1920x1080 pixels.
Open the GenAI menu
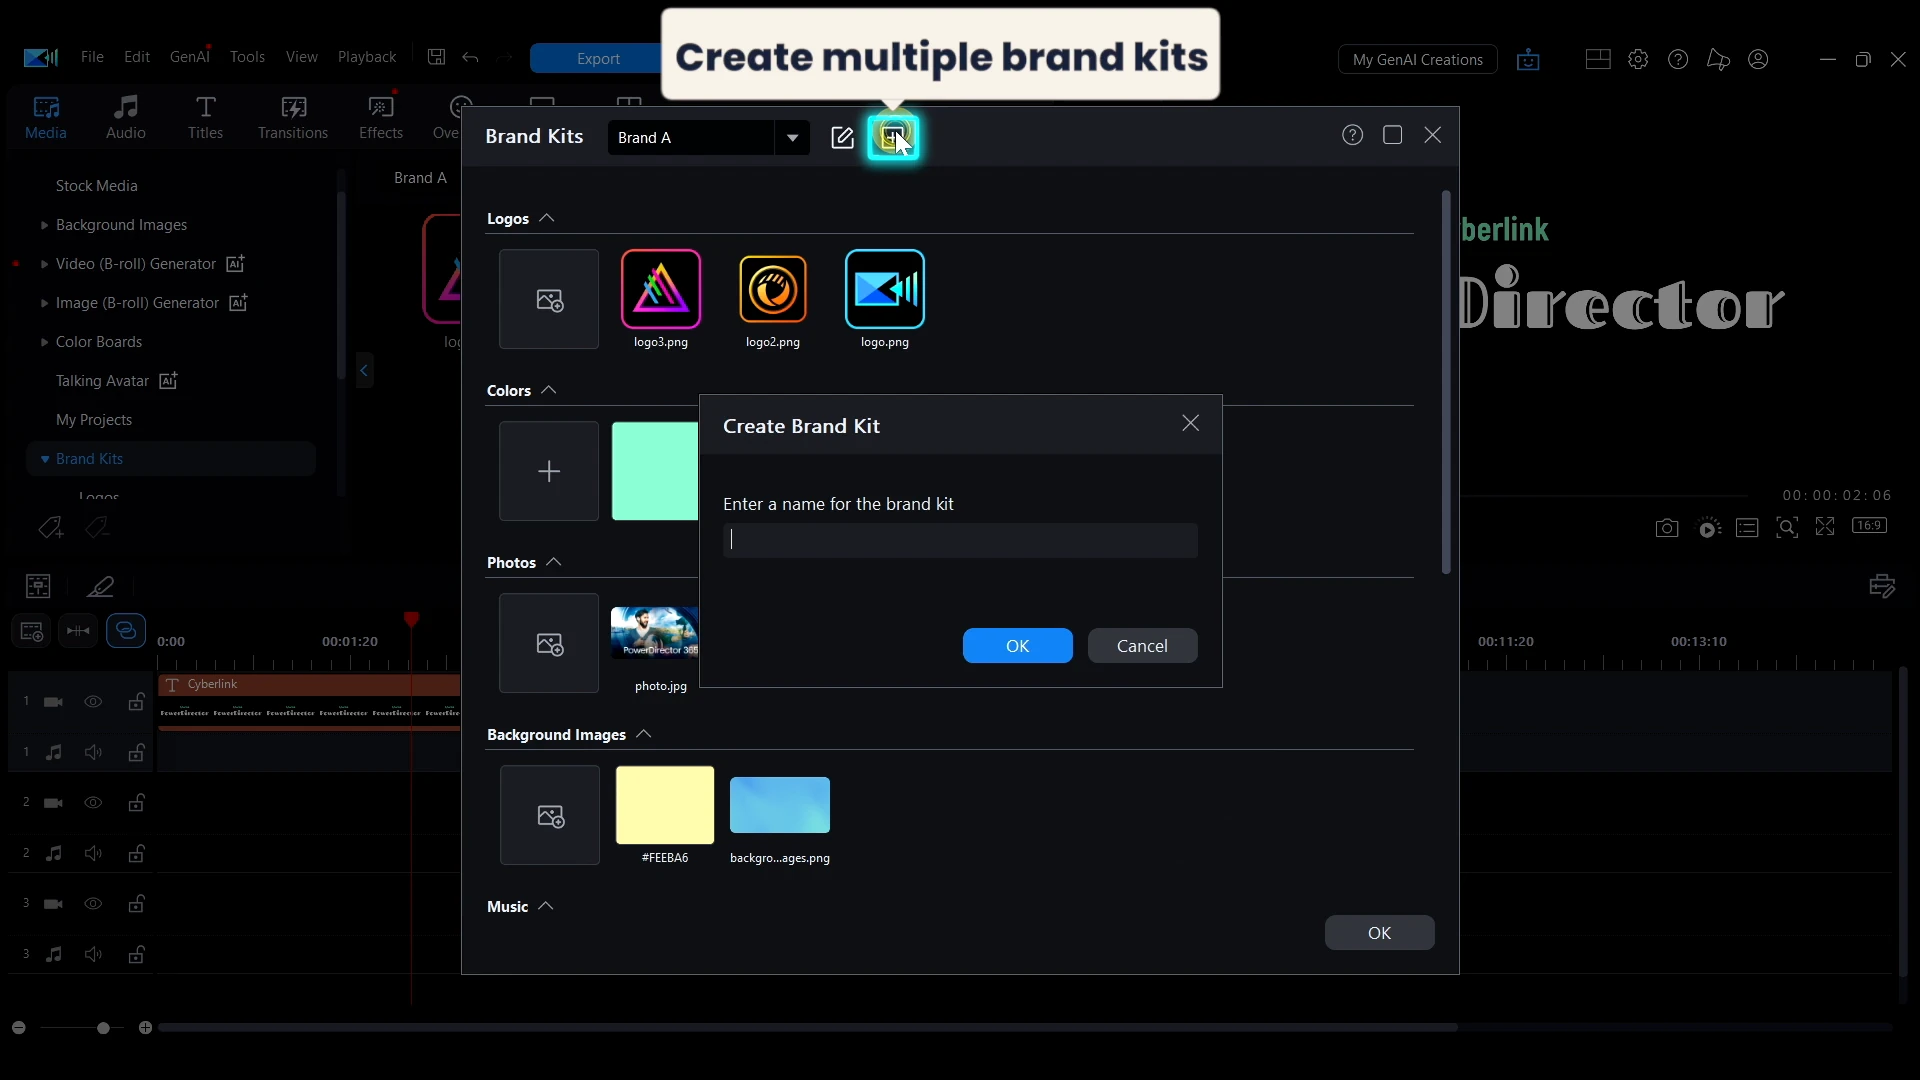coord(189,57)
